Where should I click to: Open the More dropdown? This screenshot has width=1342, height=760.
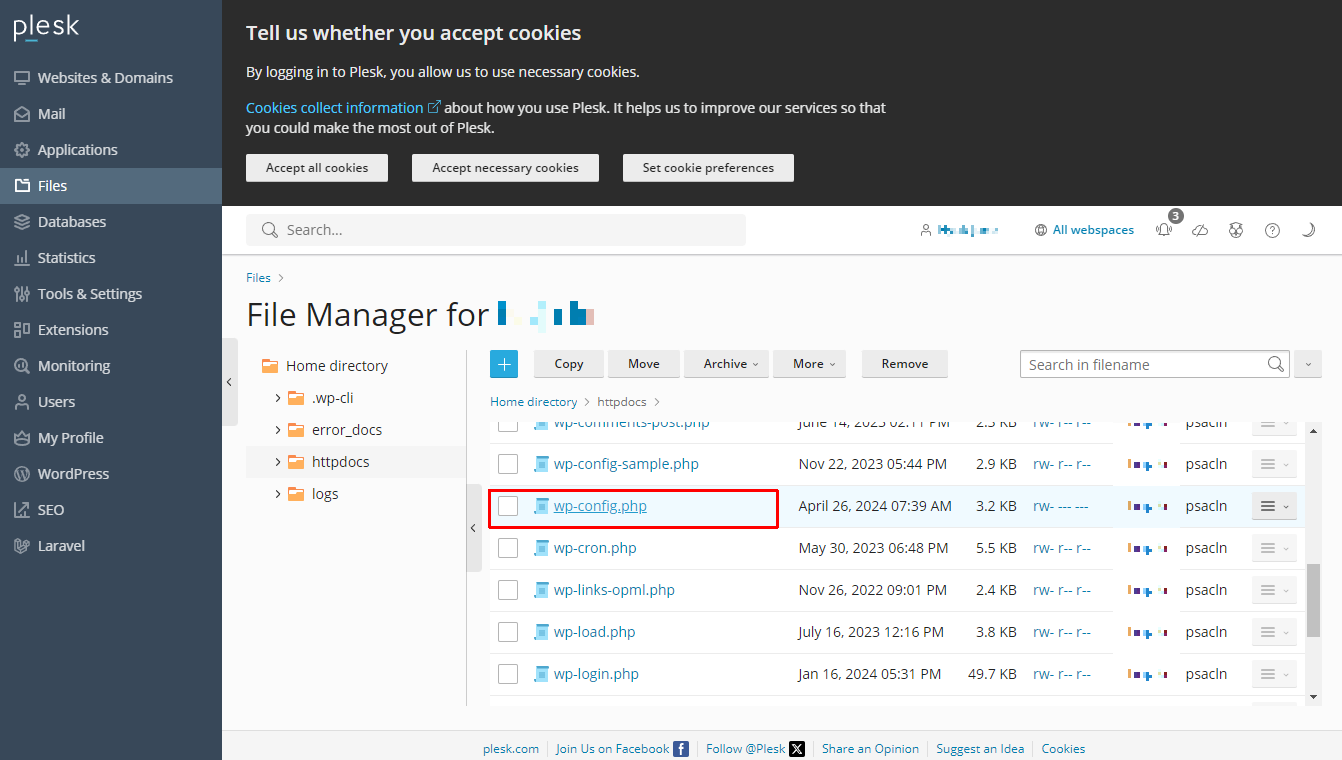pyautogui.click(x=808, y=364)
